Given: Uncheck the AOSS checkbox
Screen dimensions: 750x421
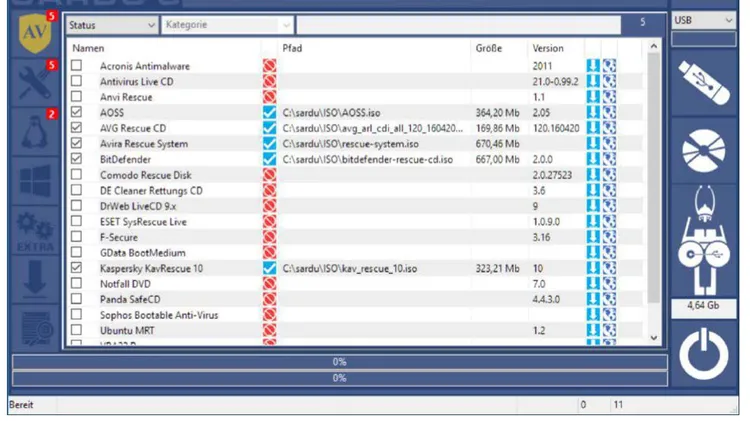Looking at the screenshot, I should click(77, 112).
